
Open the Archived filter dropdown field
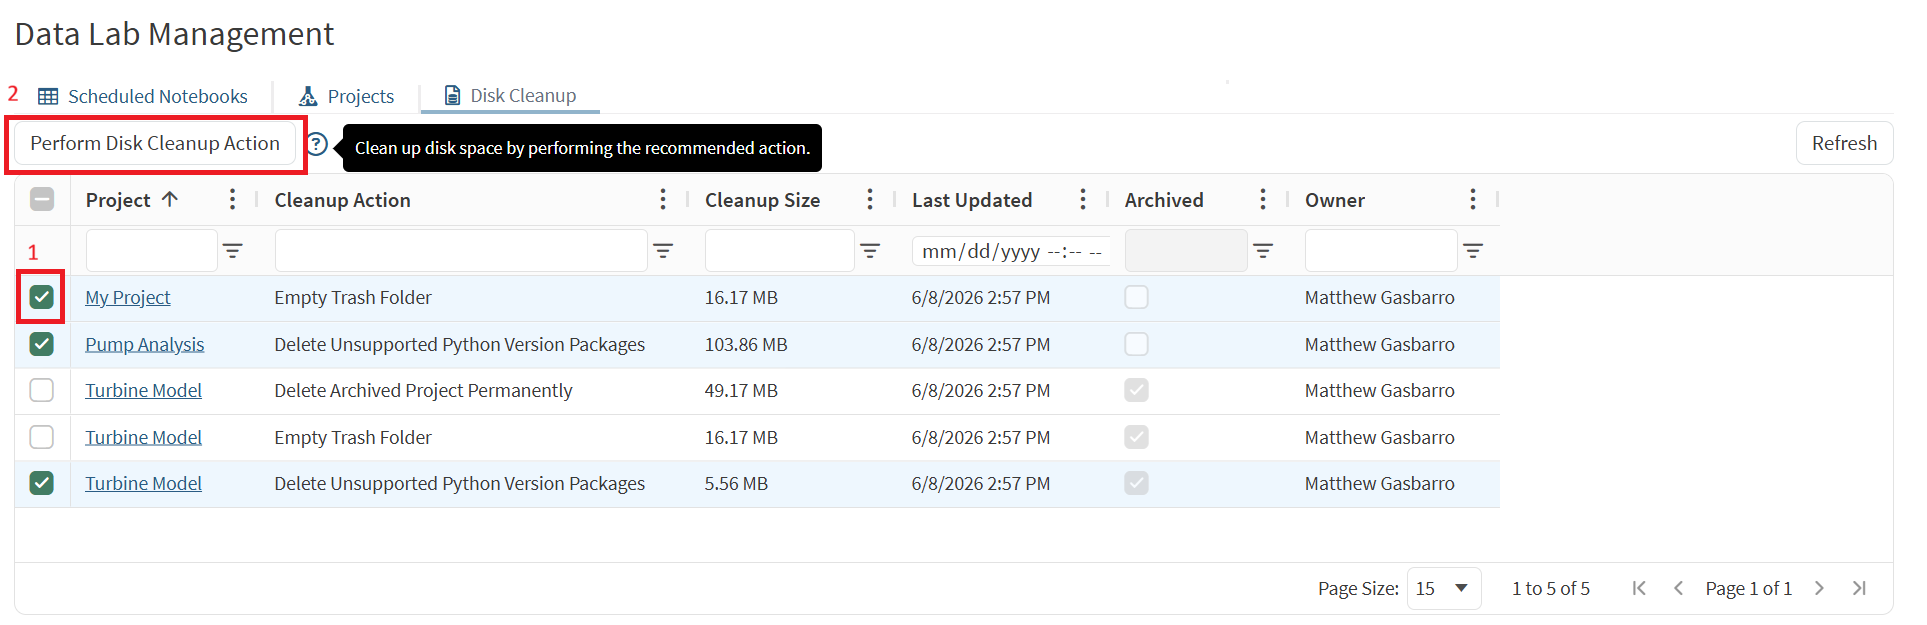click(1186, 250)
